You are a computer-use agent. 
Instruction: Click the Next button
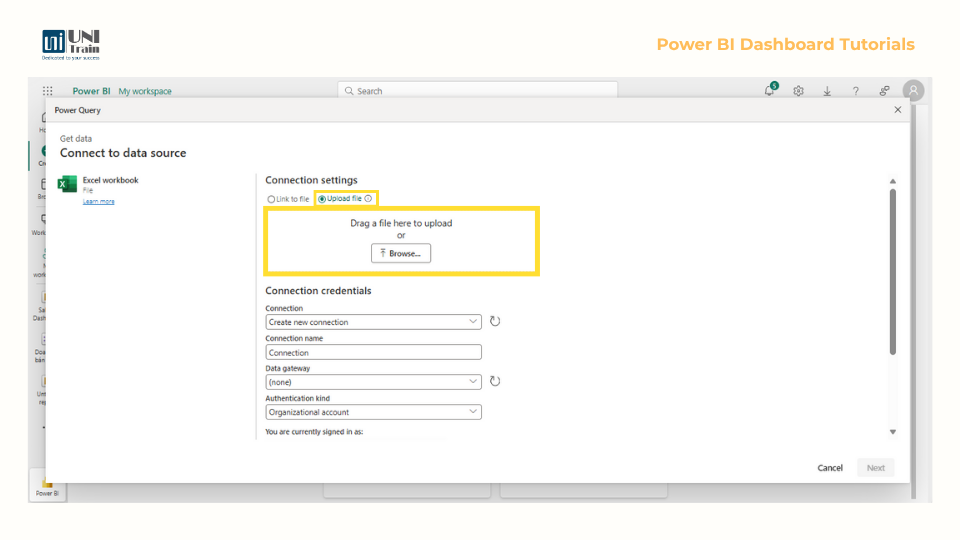pos(876,468)
